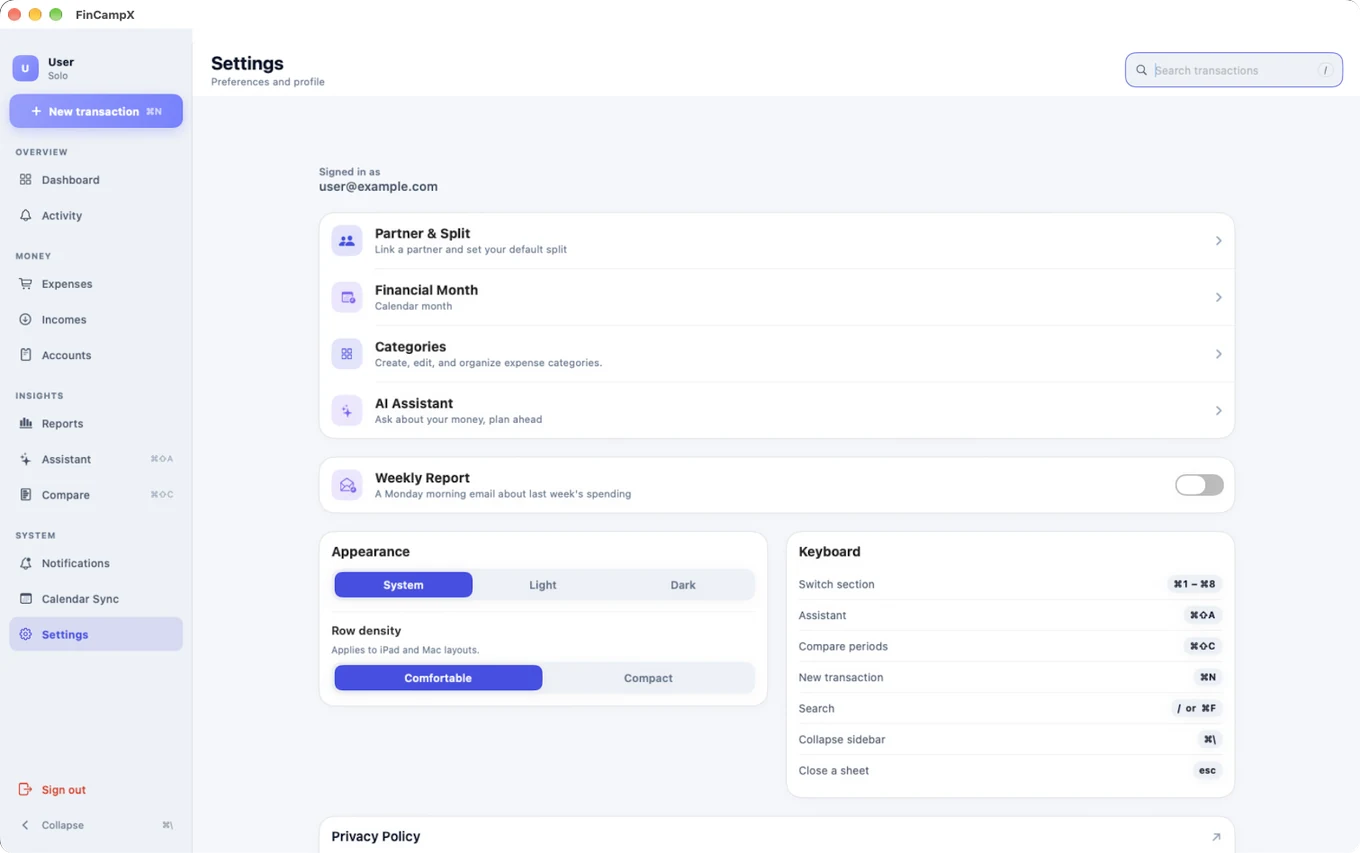Focus the Search transactions field
This screenshot has height=853, width=1360.
(1234, 70)
